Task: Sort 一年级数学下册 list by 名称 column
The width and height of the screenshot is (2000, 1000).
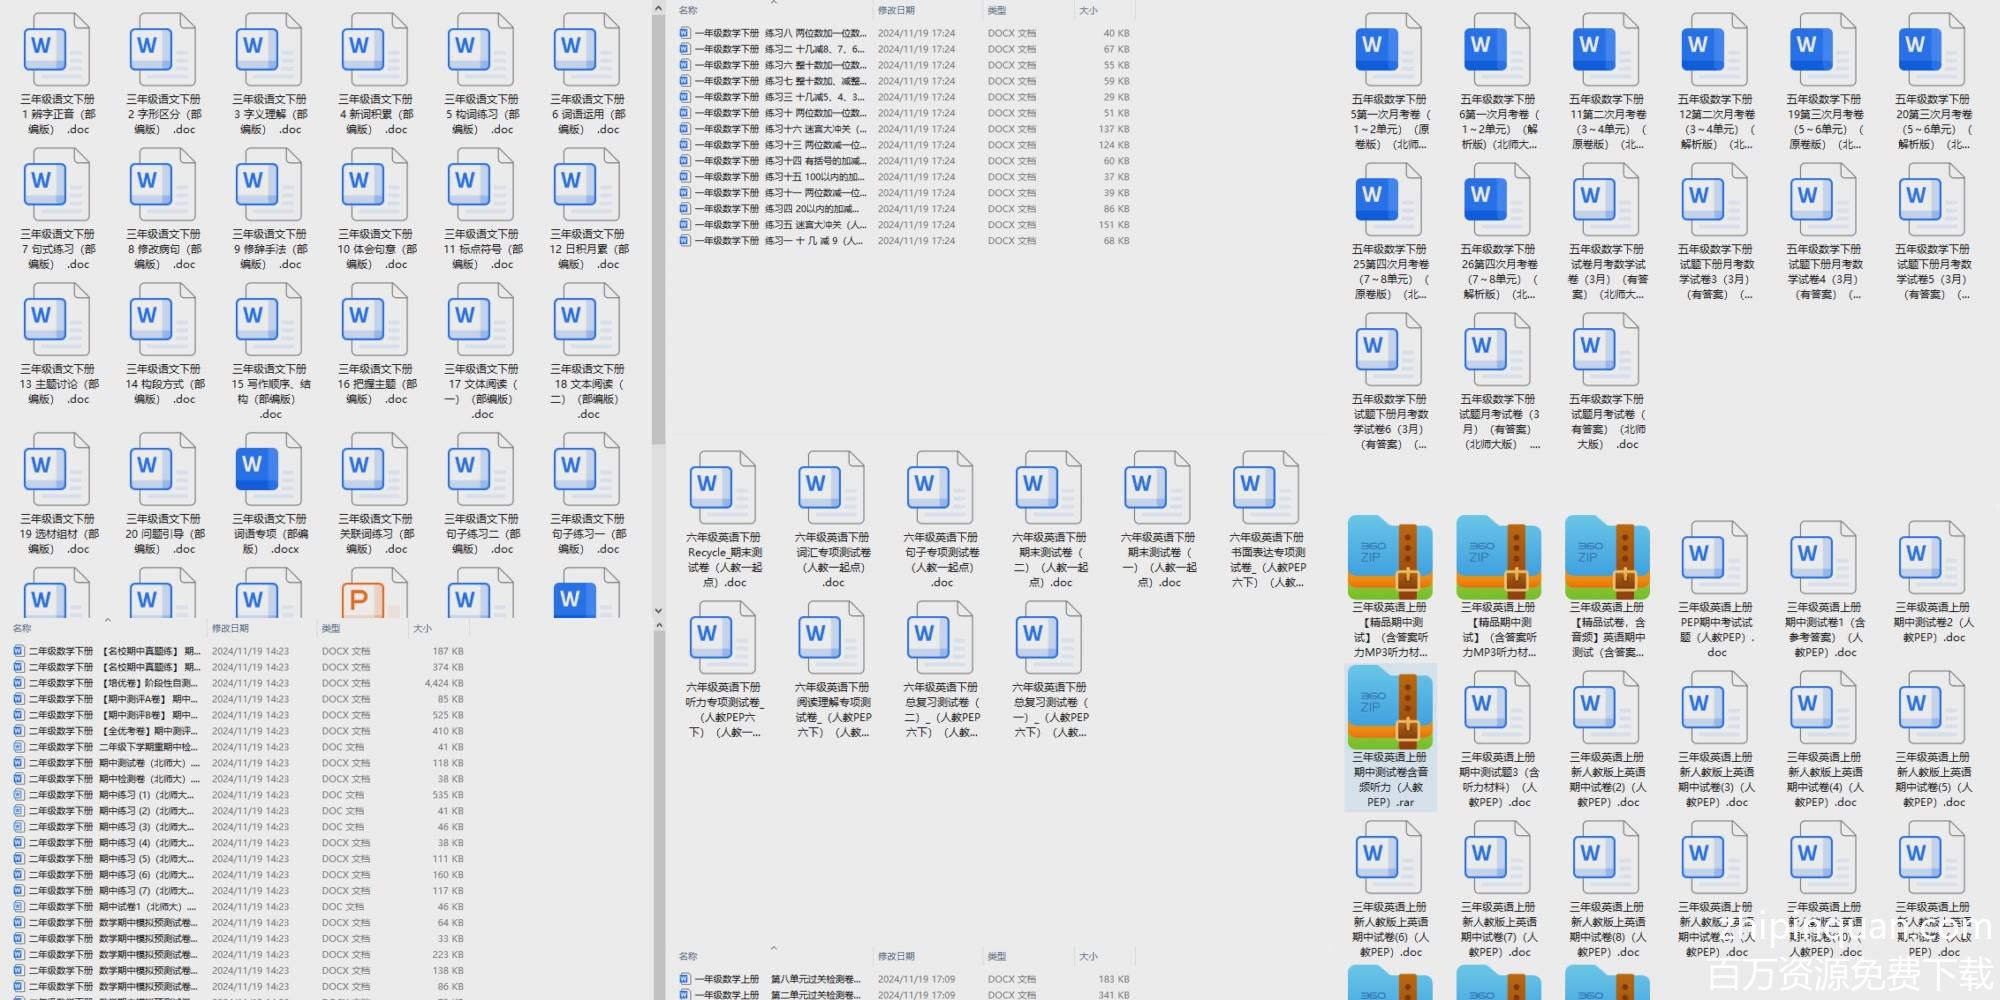Action: [689, 11]
